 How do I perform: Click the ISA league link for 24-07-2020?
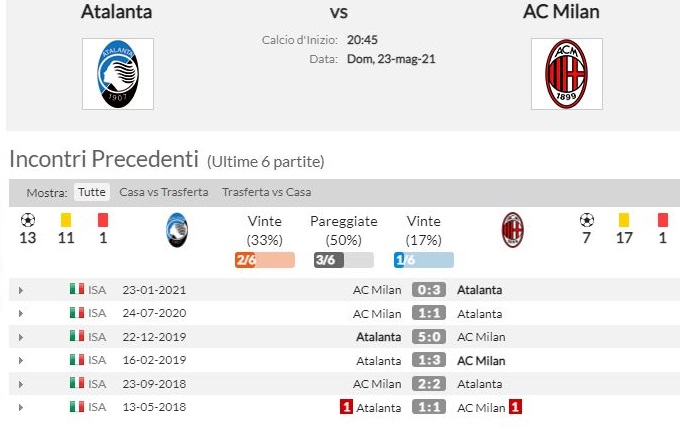(x=98, y=313)
